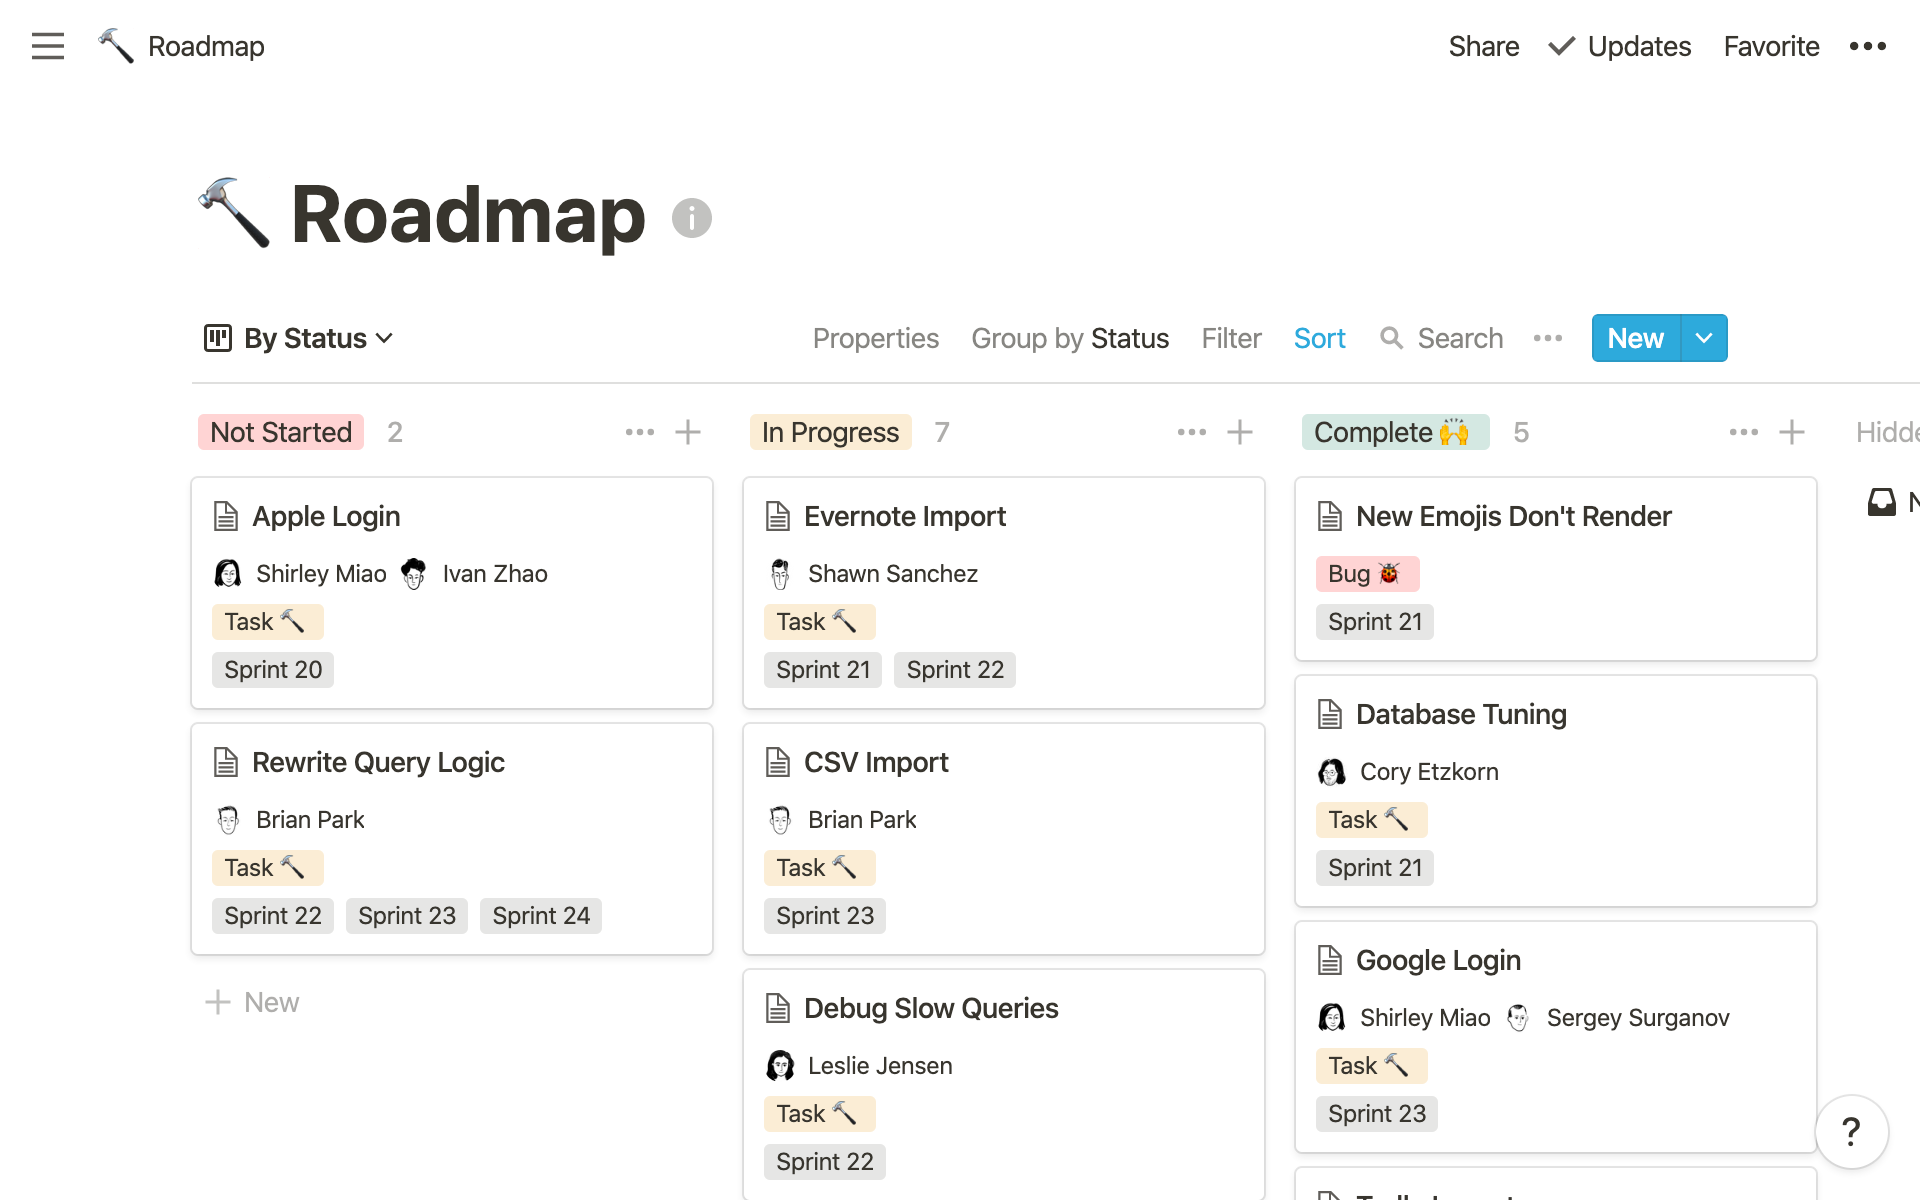Click the blue New button
Image resolution: width=1920 pixels, height=1200 pixels.
tap(1635, 338)
